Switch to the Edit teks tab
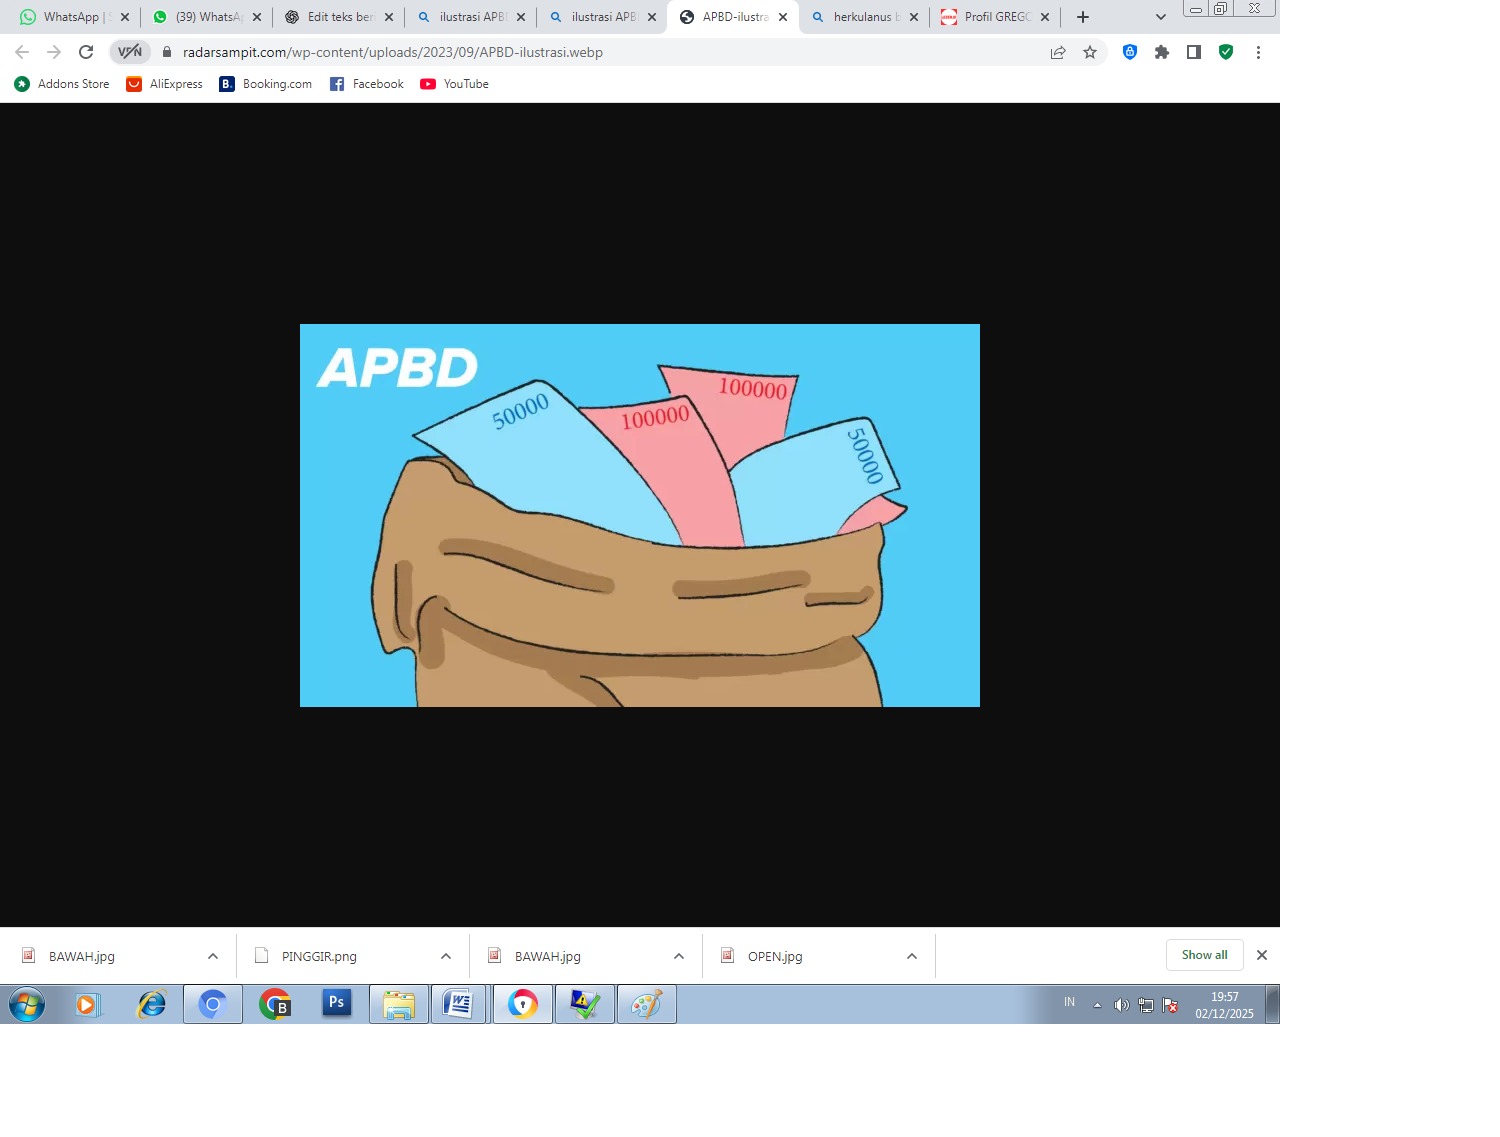Image resolution: width=1500 pixels, height=1137 pixels. click(340, 17)
